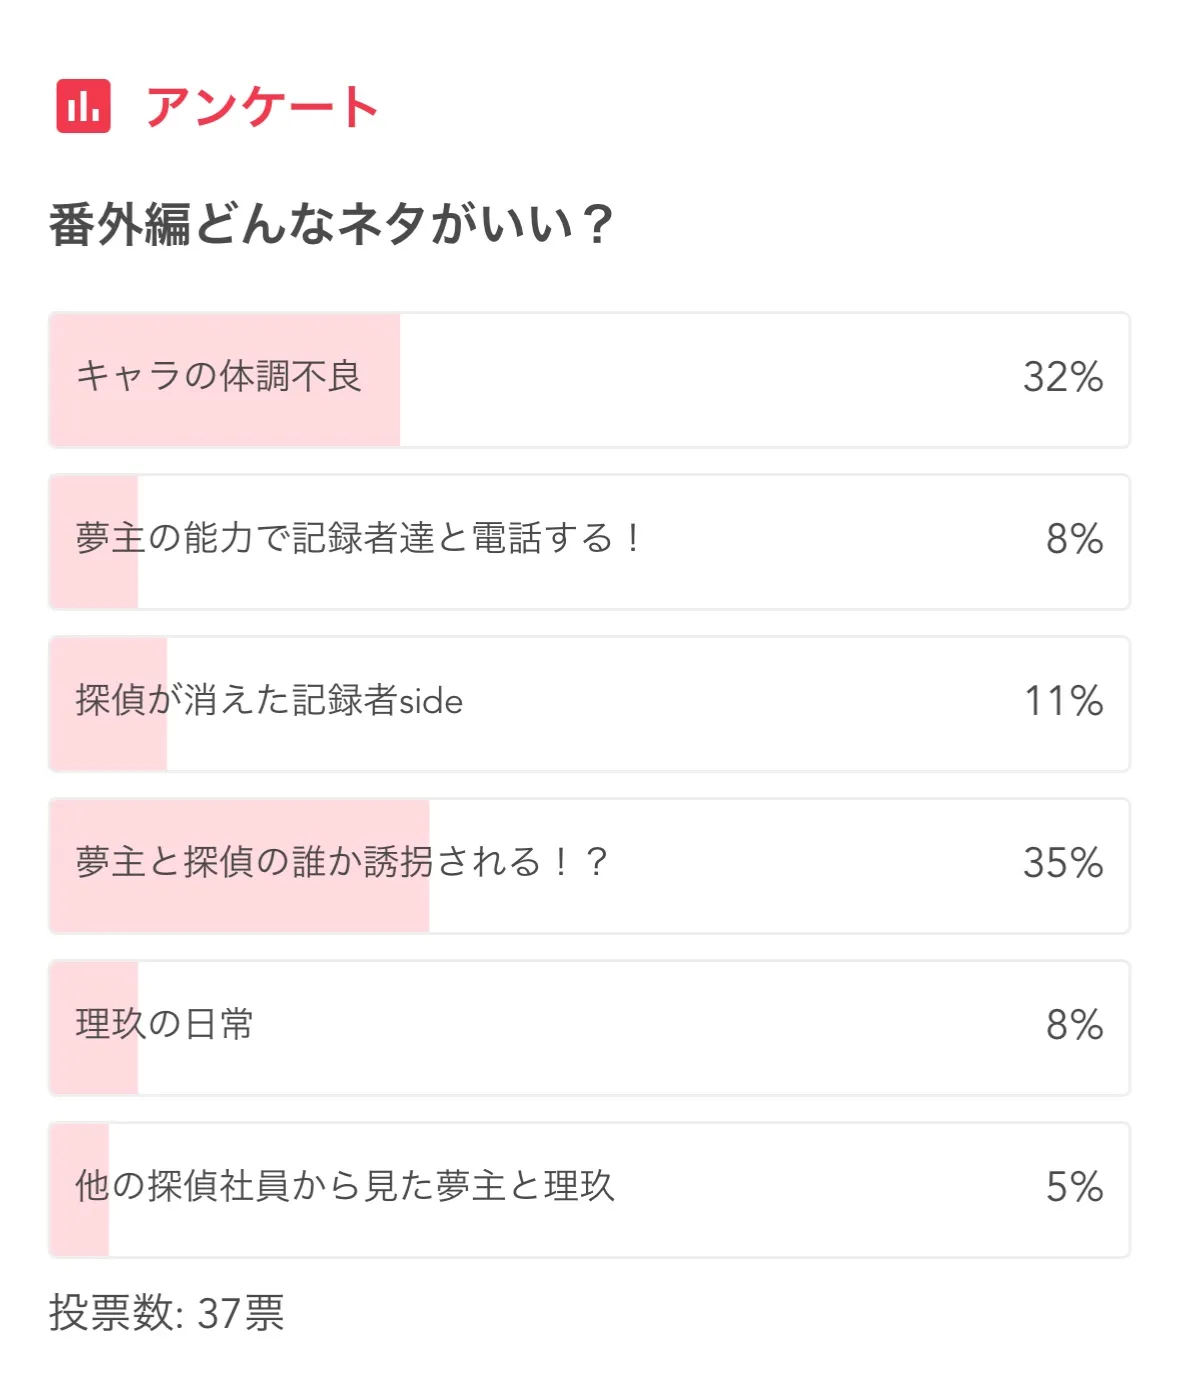
Task: Click the 8% beside 理玖の日常
Action: [1074, 1026]
